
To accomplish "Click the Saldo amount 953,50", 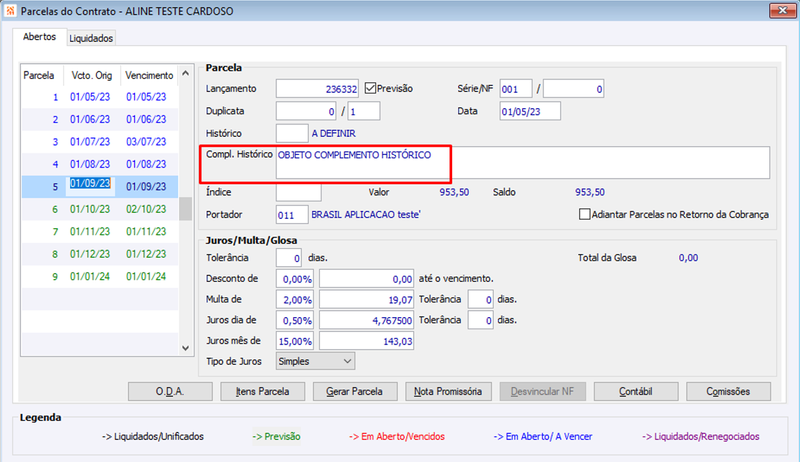I will (590, 192).
